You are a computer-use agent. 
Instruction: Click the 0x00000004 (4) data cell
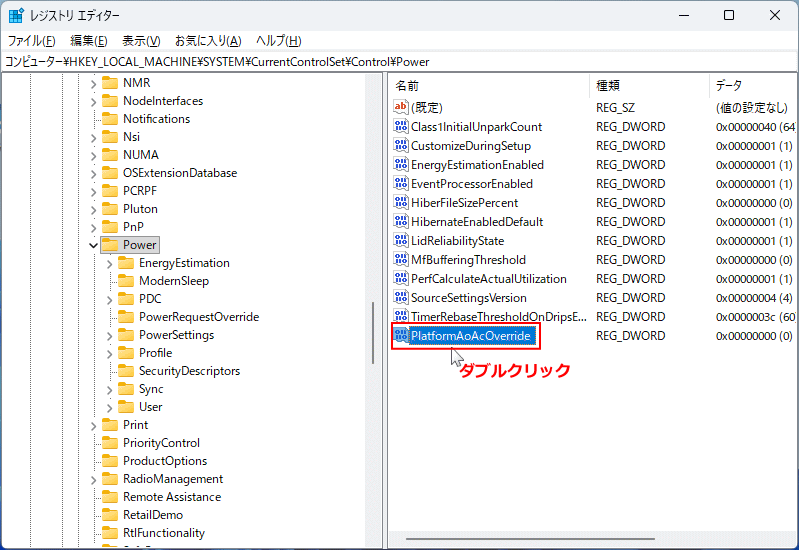tap(754, 298)
